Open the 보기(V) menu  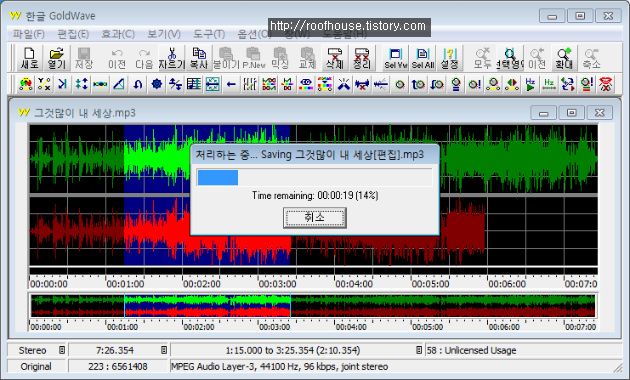pyautogui.click(x=164, y=34)
